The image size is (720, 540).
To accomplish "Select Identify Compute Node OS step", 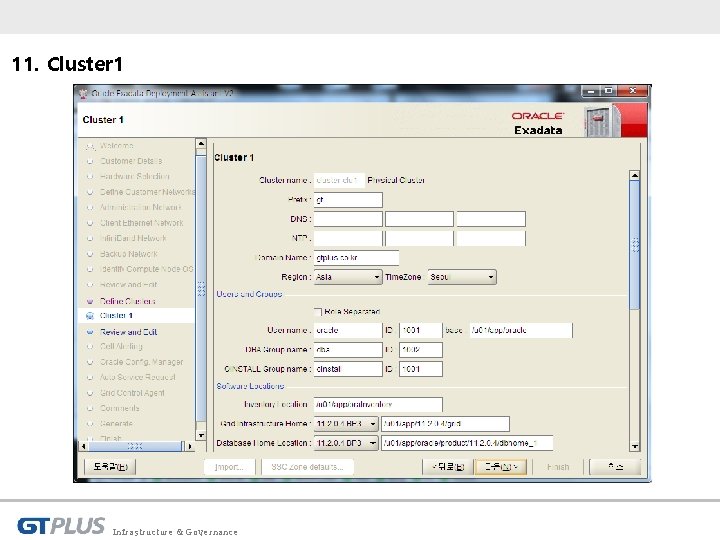I will pos(146,269).
